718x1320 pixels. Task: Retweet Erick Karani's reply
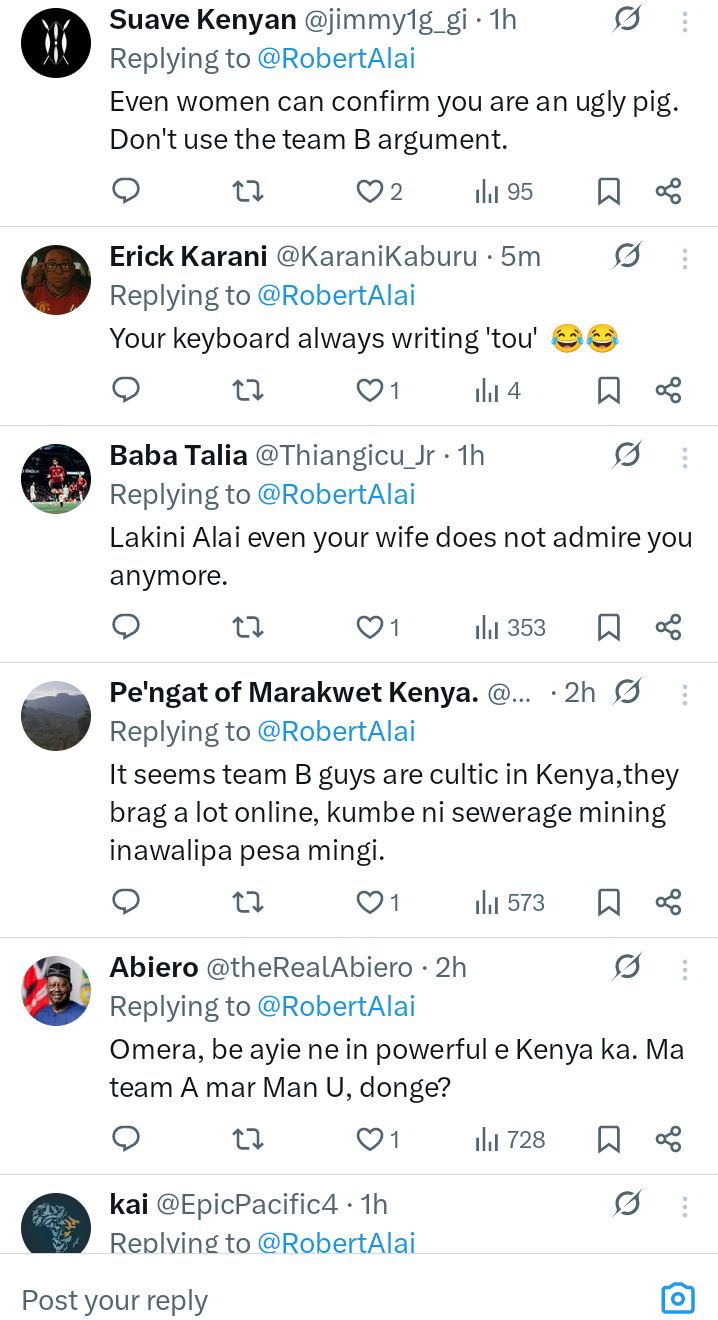pyautogui.click(x=247, y=390)
